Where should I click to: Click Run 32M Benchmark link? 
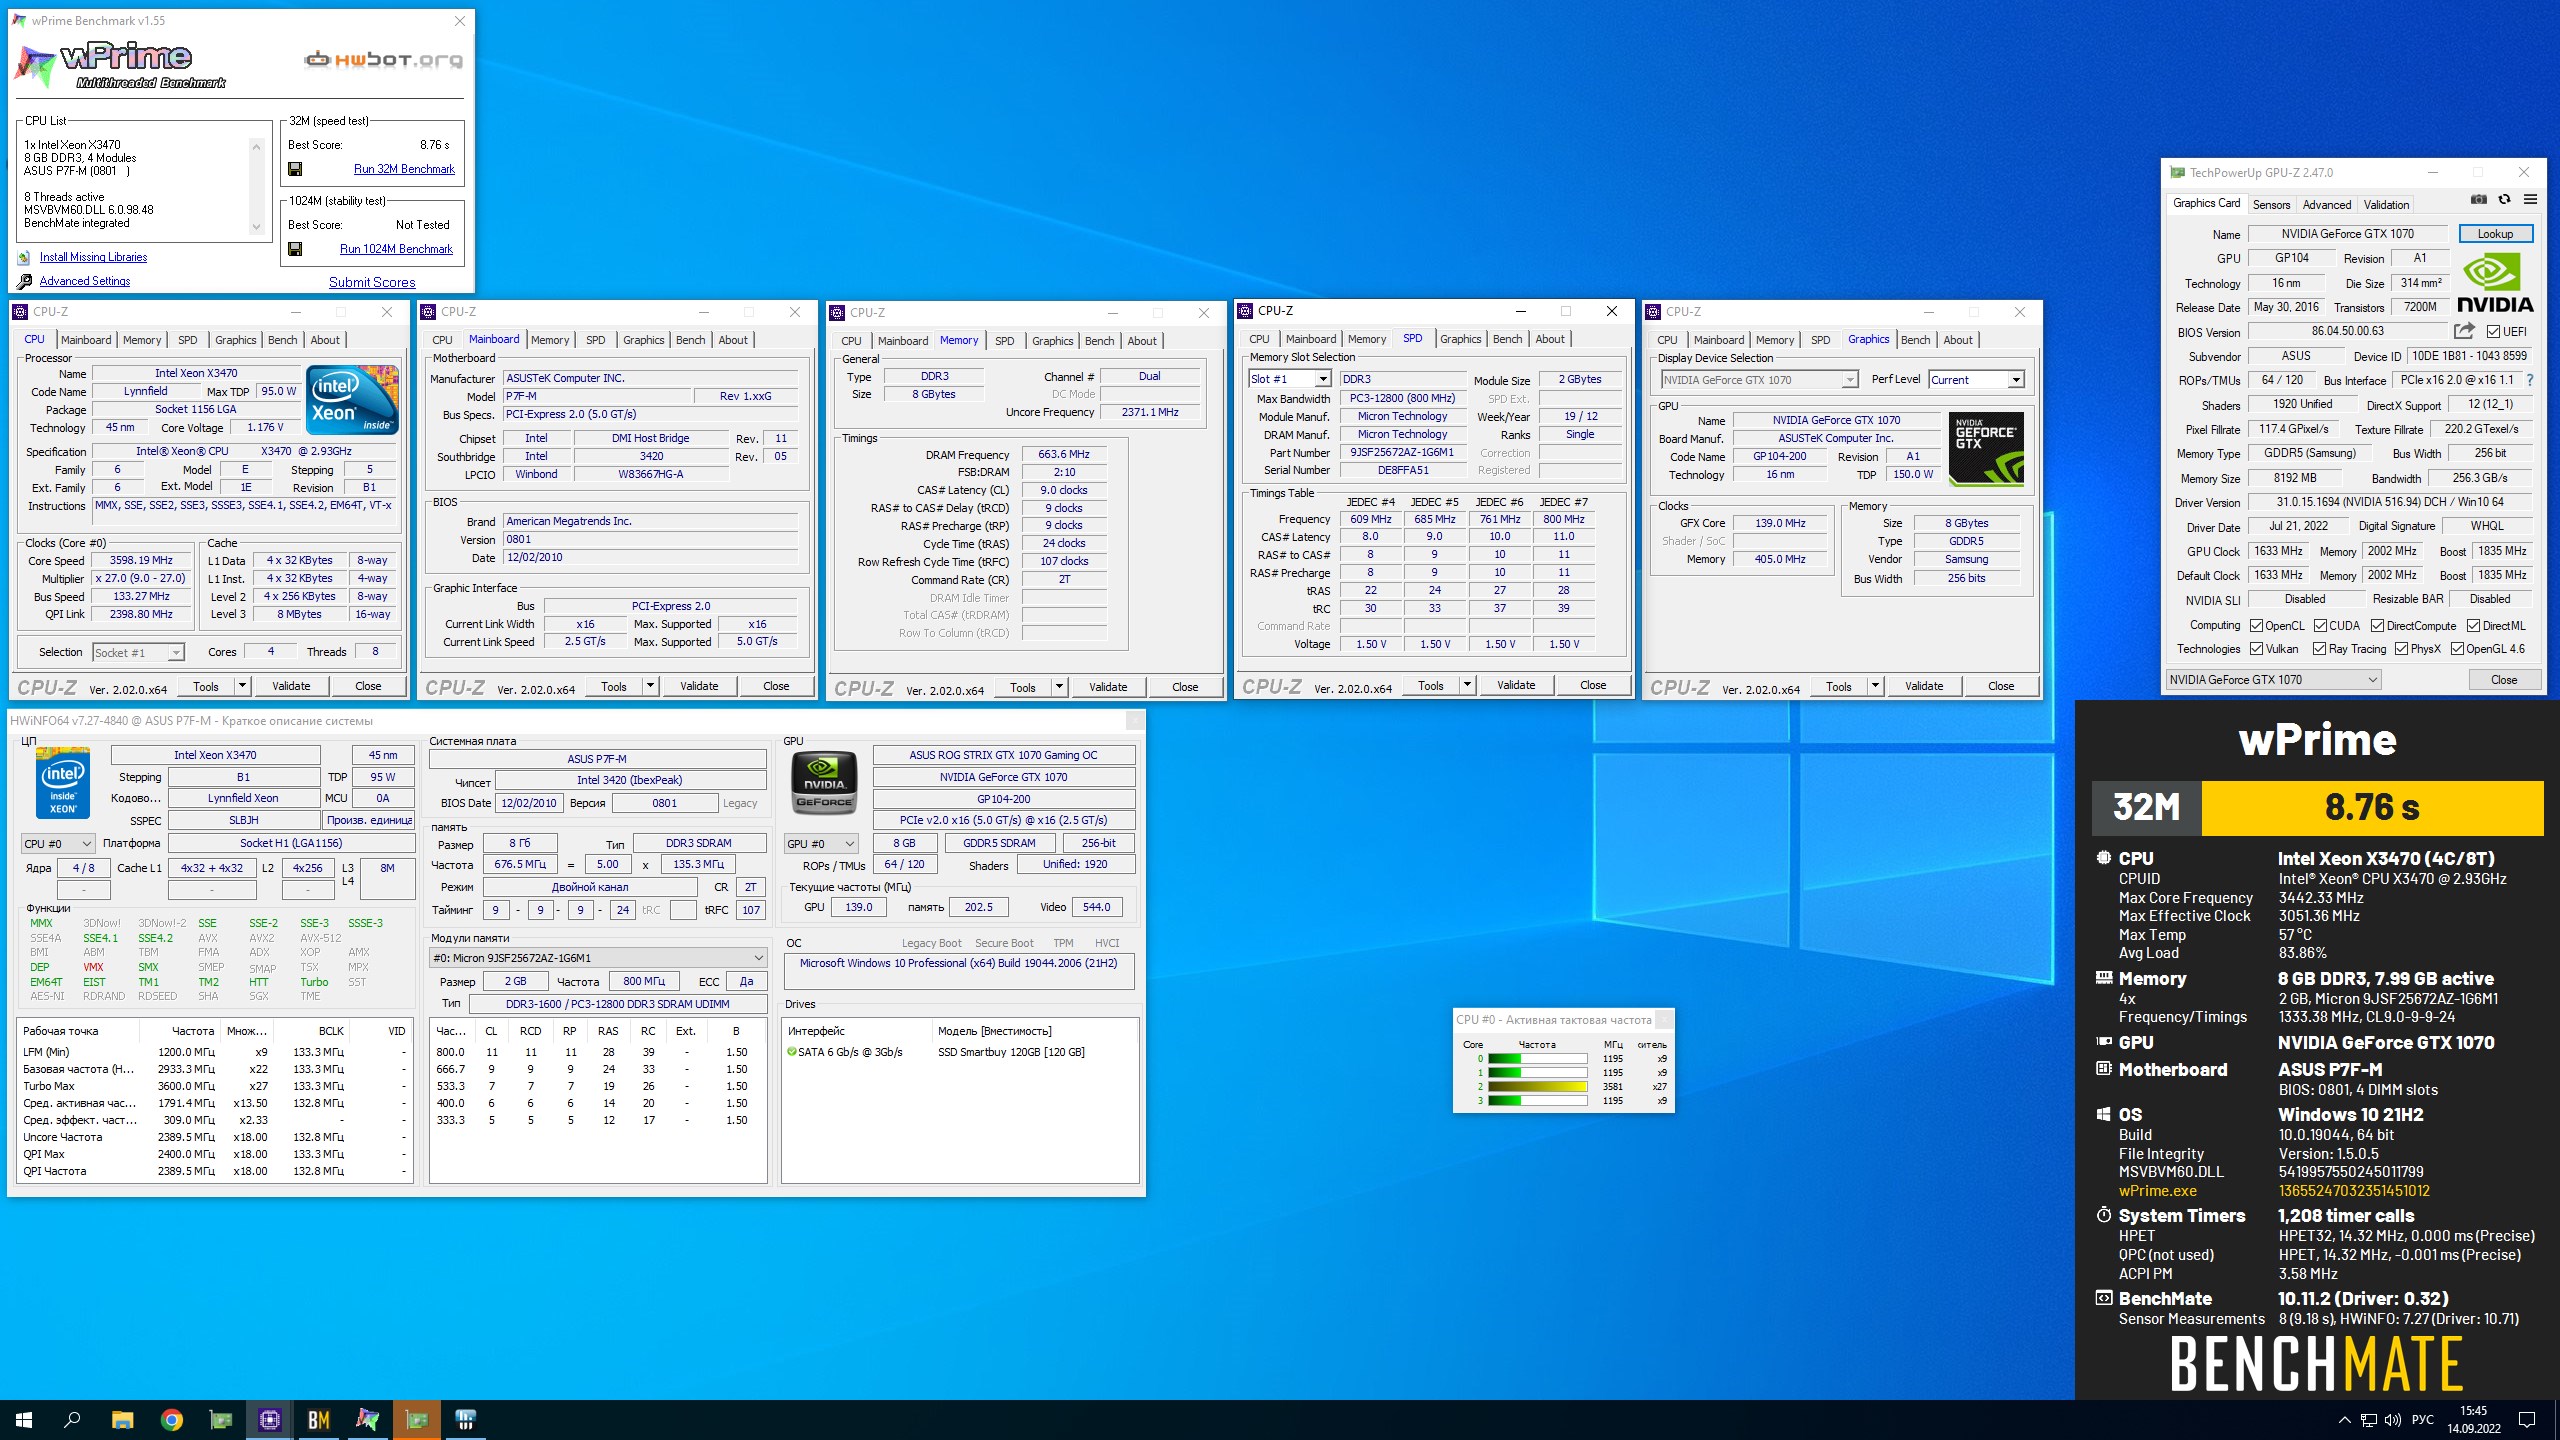point(404,169)
